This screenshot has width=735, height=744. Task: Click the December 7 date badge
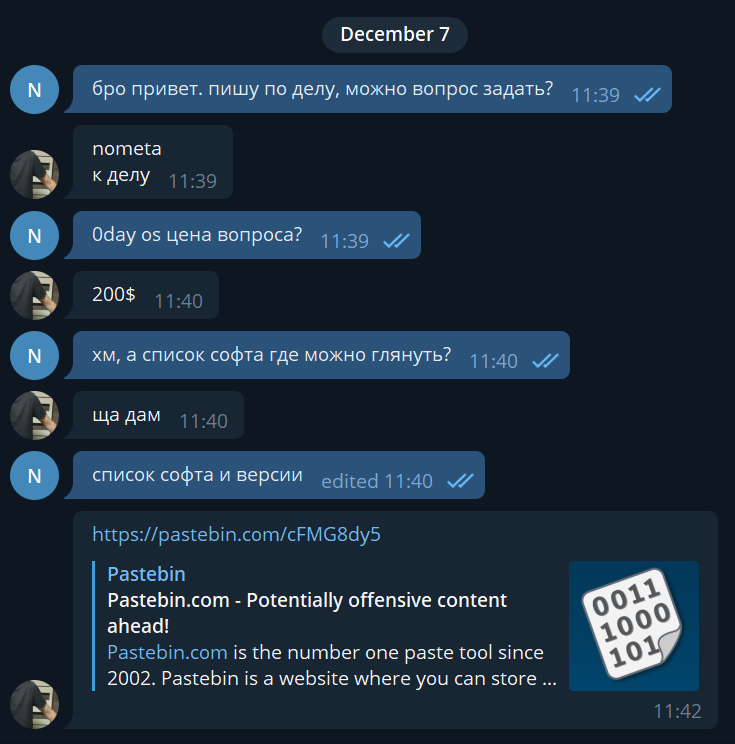pyautogui.click(x=395, y=35)
